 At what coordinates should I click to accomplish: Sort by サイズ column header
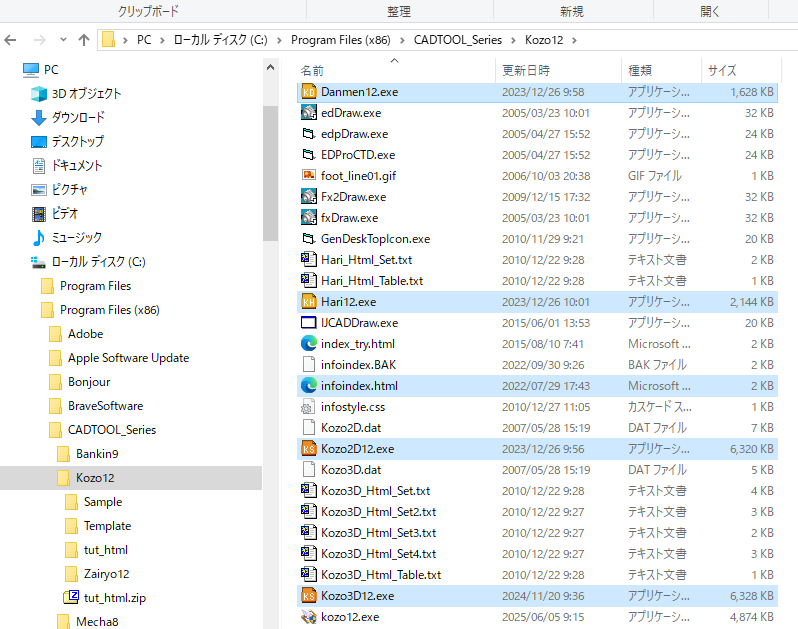[x=741, y=71]
